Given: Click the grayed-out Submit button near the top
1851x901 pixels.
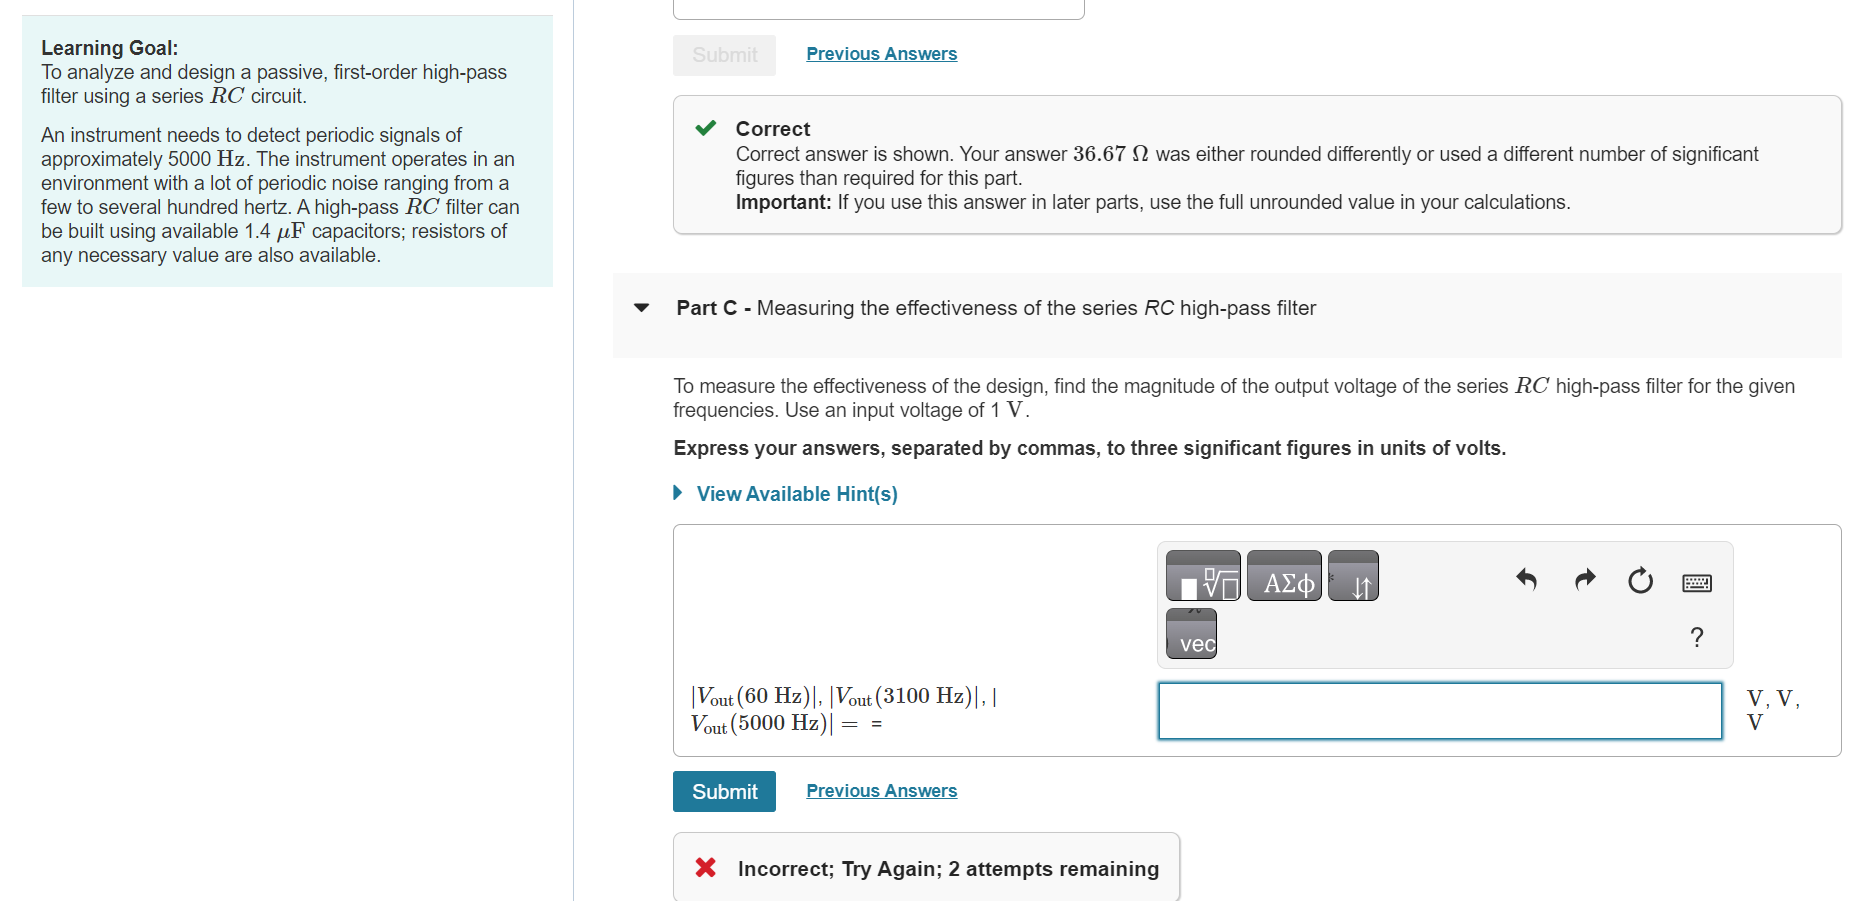Looking at the screenshot, I should (723, 55).
